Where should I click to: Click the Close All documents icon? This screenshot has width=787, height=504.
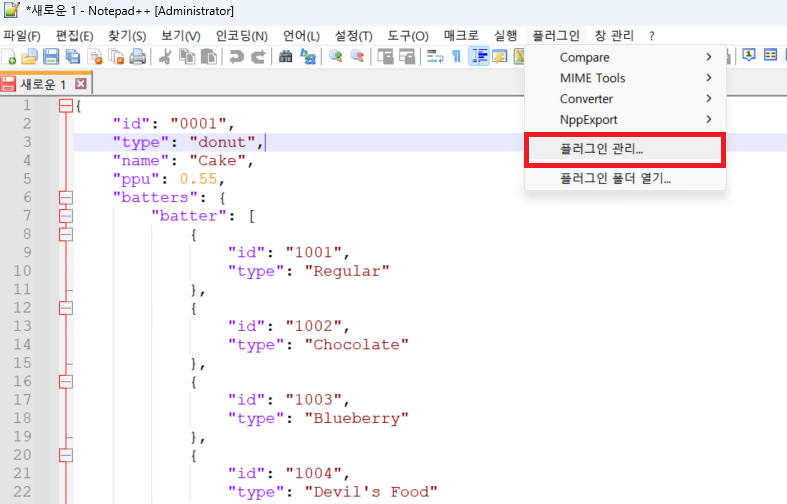[116, 56]
